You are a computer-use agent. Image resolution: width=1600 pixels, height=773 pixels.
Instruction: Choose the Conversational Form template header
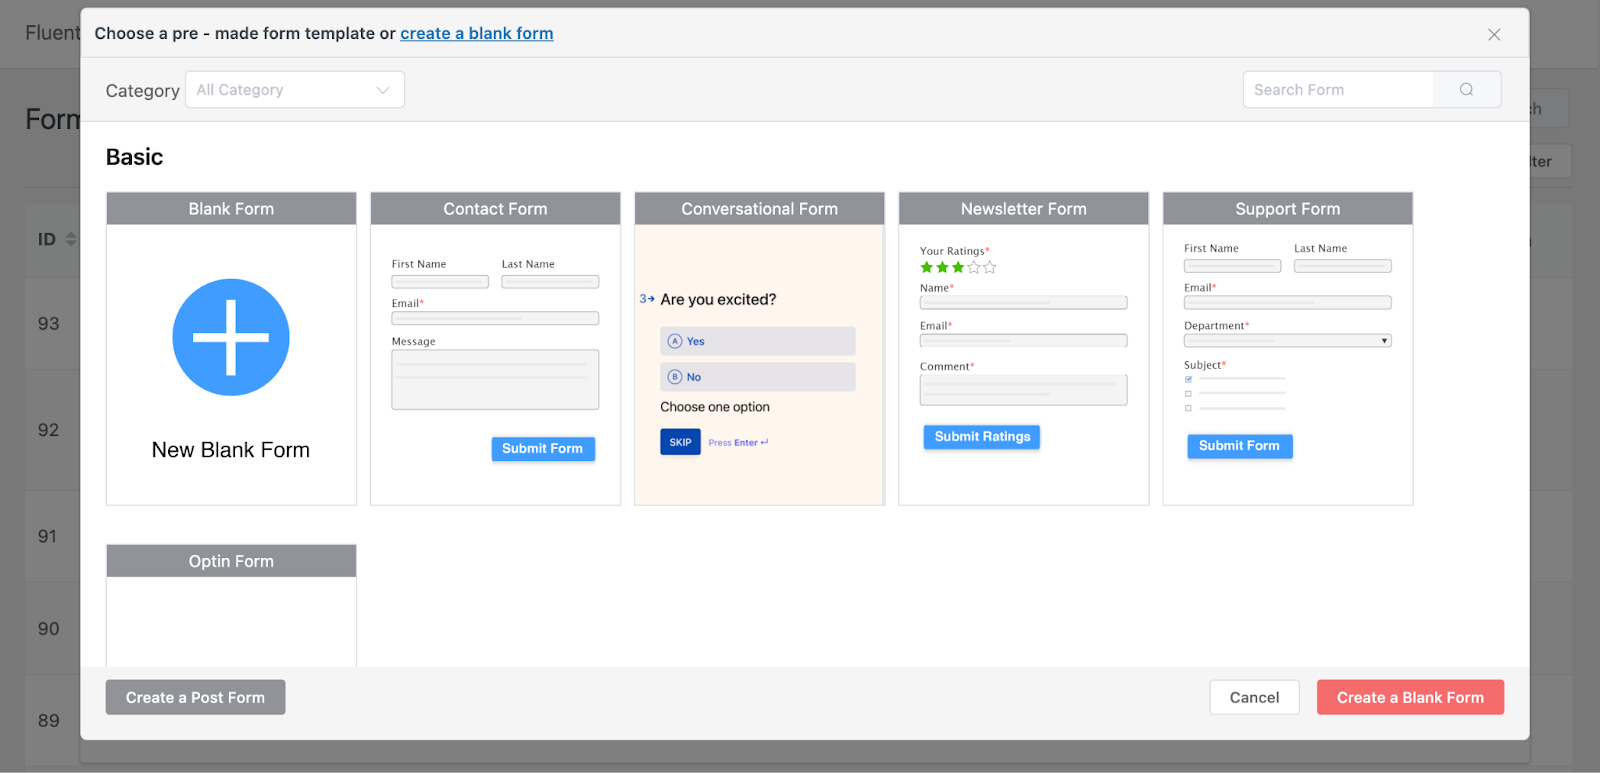(x=760, y=209)
